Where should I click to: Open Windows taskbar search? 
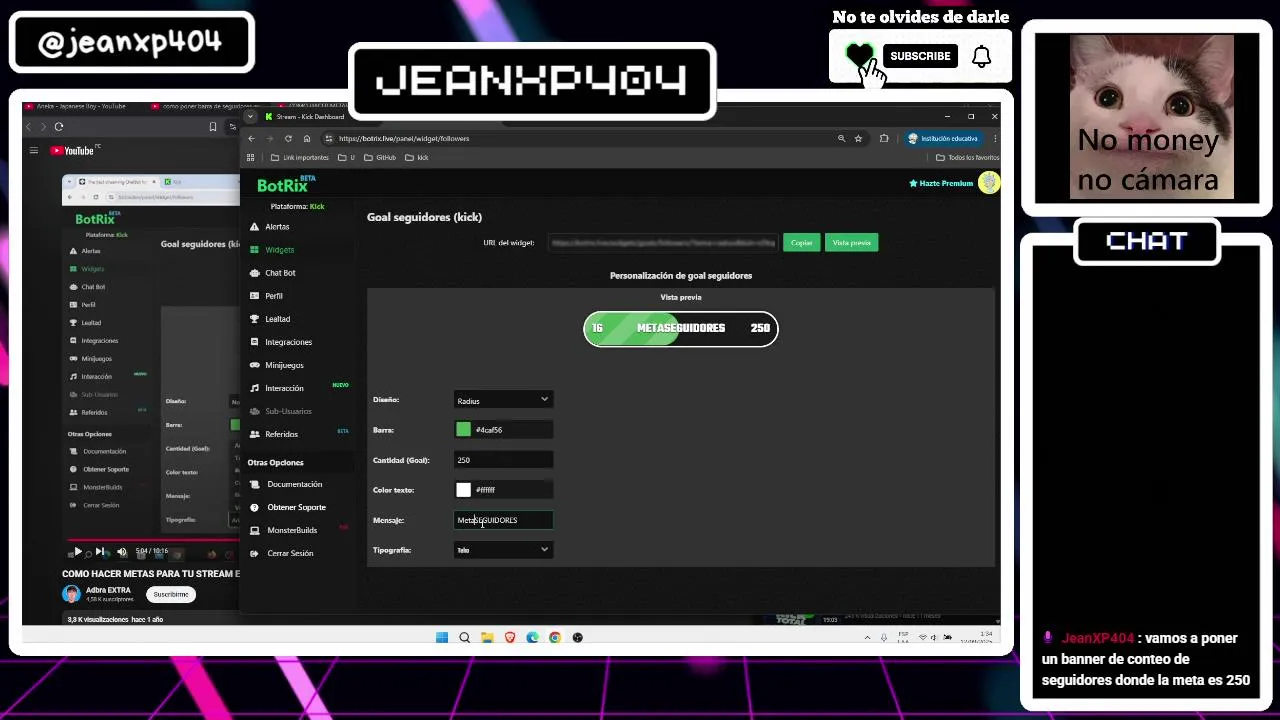[464, 638]
